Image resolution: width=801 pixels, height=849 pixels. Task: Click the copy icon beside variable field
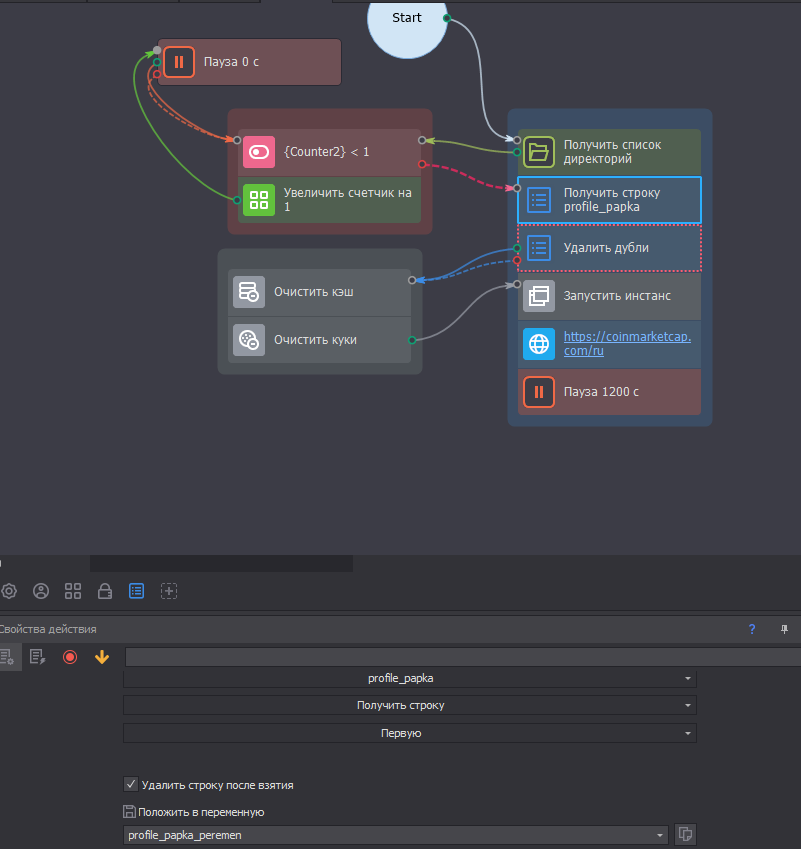click(x=685, y=834)
